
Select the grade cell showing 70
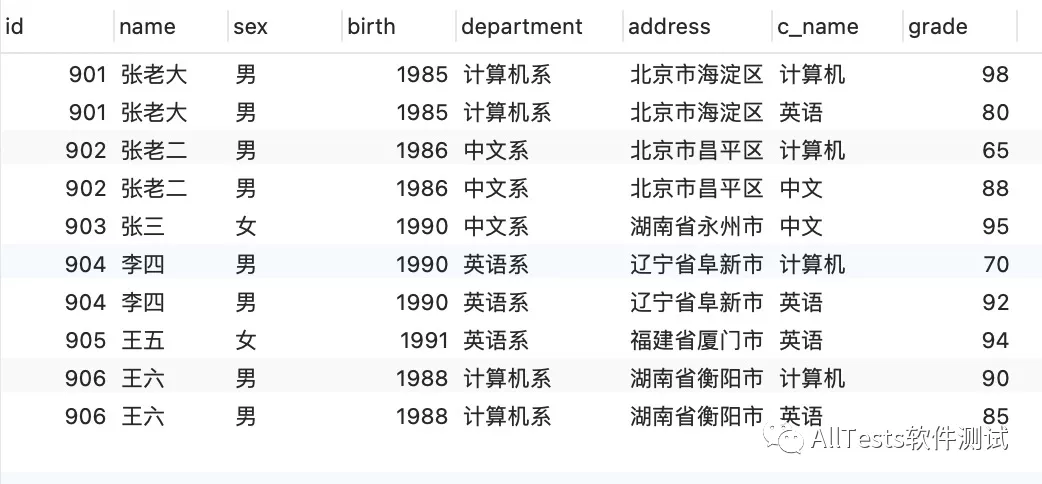coord(995,265)
